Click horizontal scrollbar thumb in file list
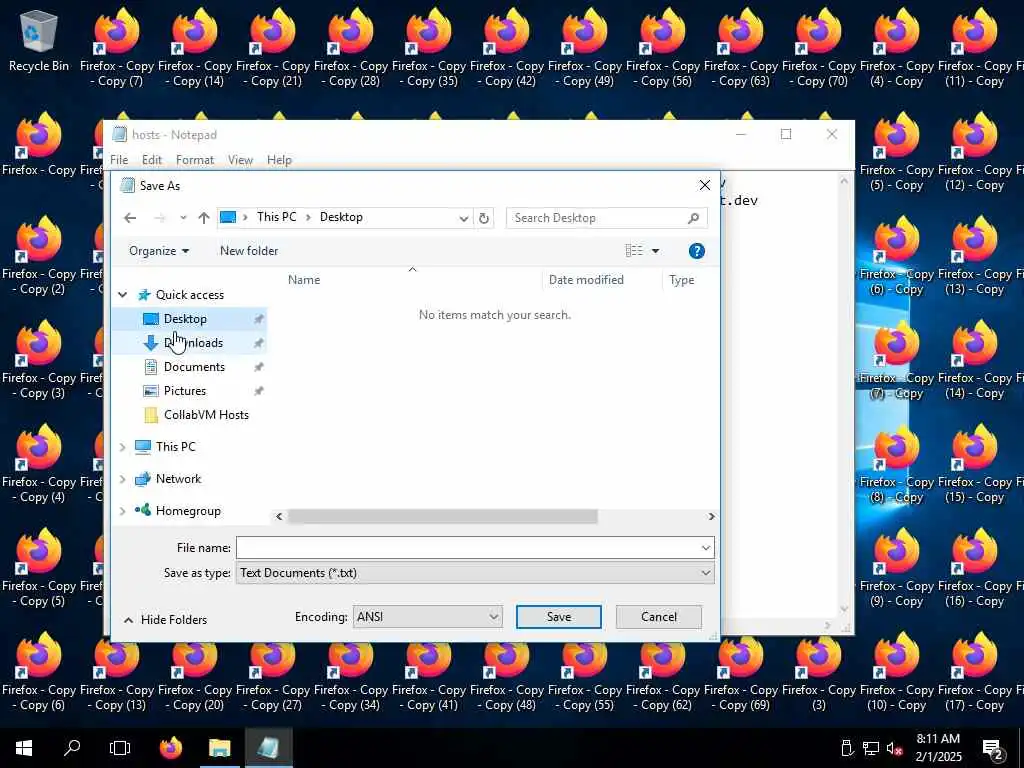 tap(442, 517)
